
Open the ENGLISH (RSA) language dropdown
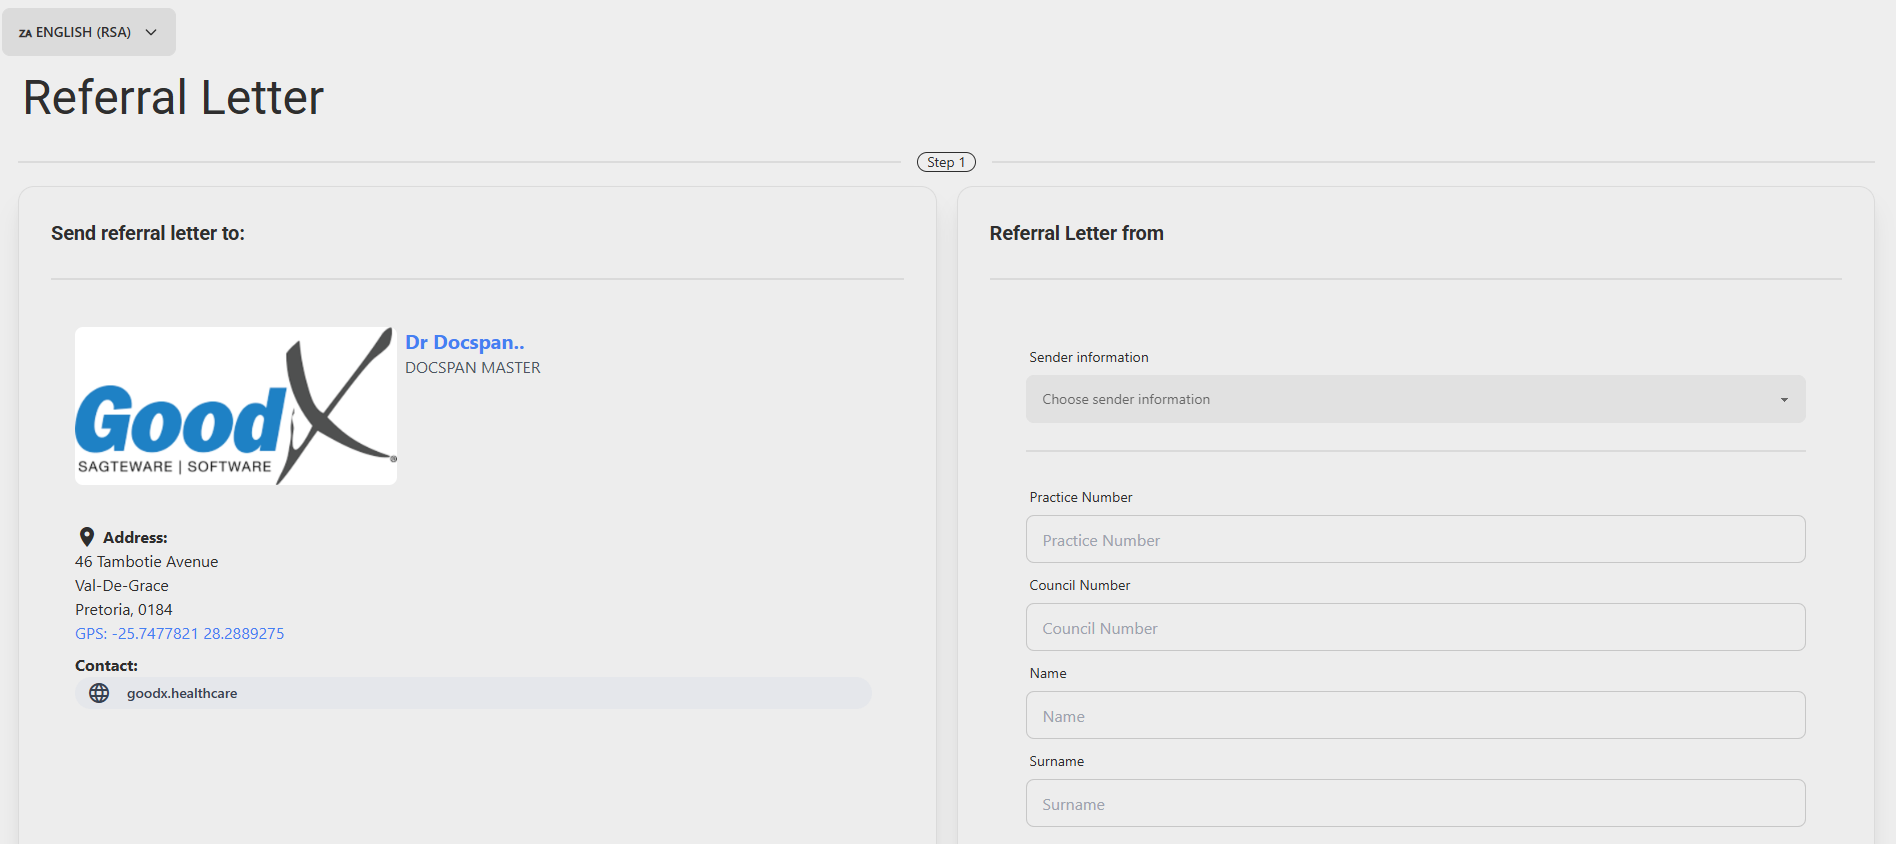[84, 32]
